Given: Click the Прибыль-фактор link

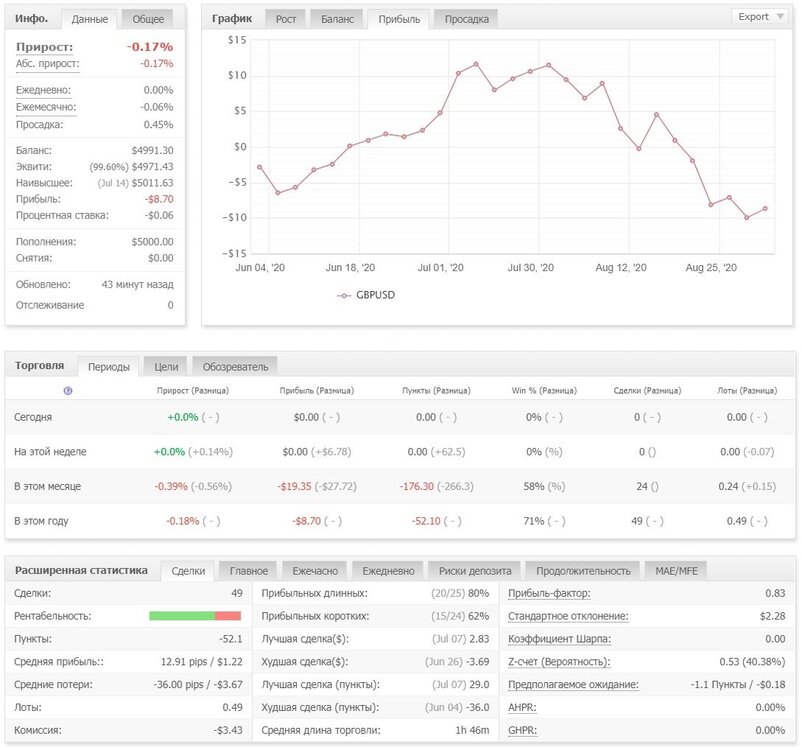Looking at the screenshot, I should [x=549, y=593].
